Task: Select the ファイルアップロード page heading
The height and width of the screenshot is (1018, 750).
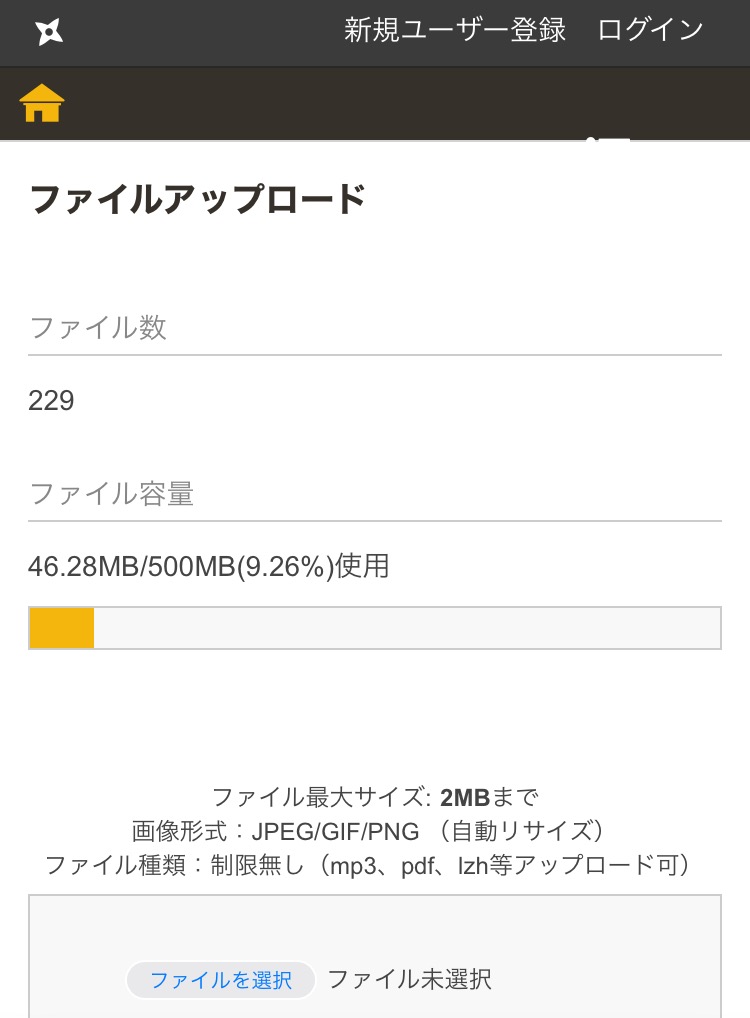Action: pyautogui.click(x=198, y=199)
